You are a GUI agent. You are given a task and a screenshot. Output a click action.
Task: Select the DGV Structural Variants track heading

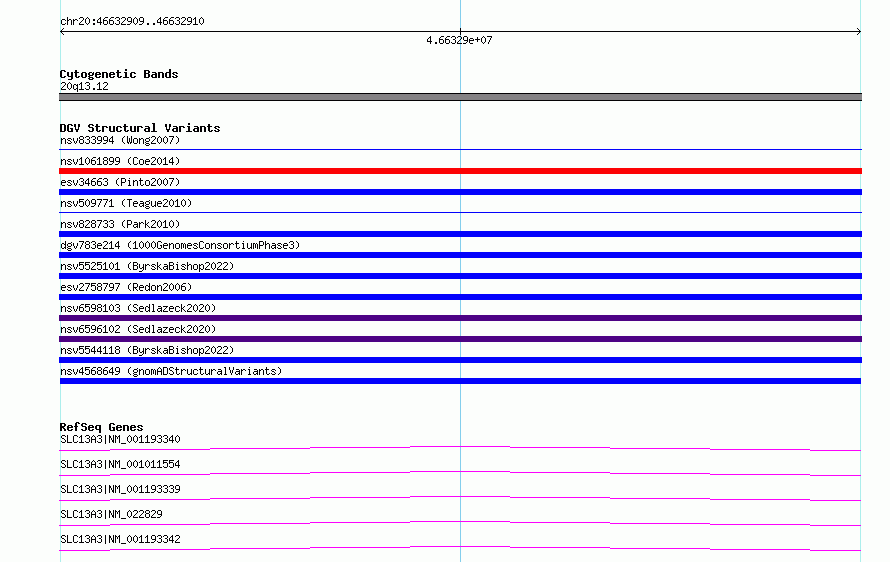[140, 128]
